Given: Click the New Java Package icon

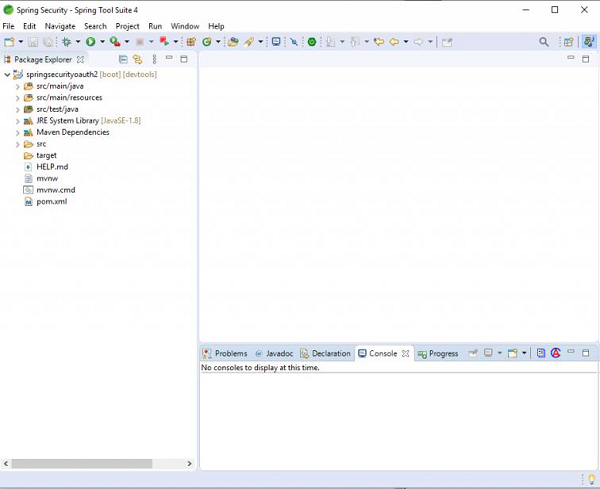Looking at the screenshot, I should pyautogui.click(x=191, y=42).
